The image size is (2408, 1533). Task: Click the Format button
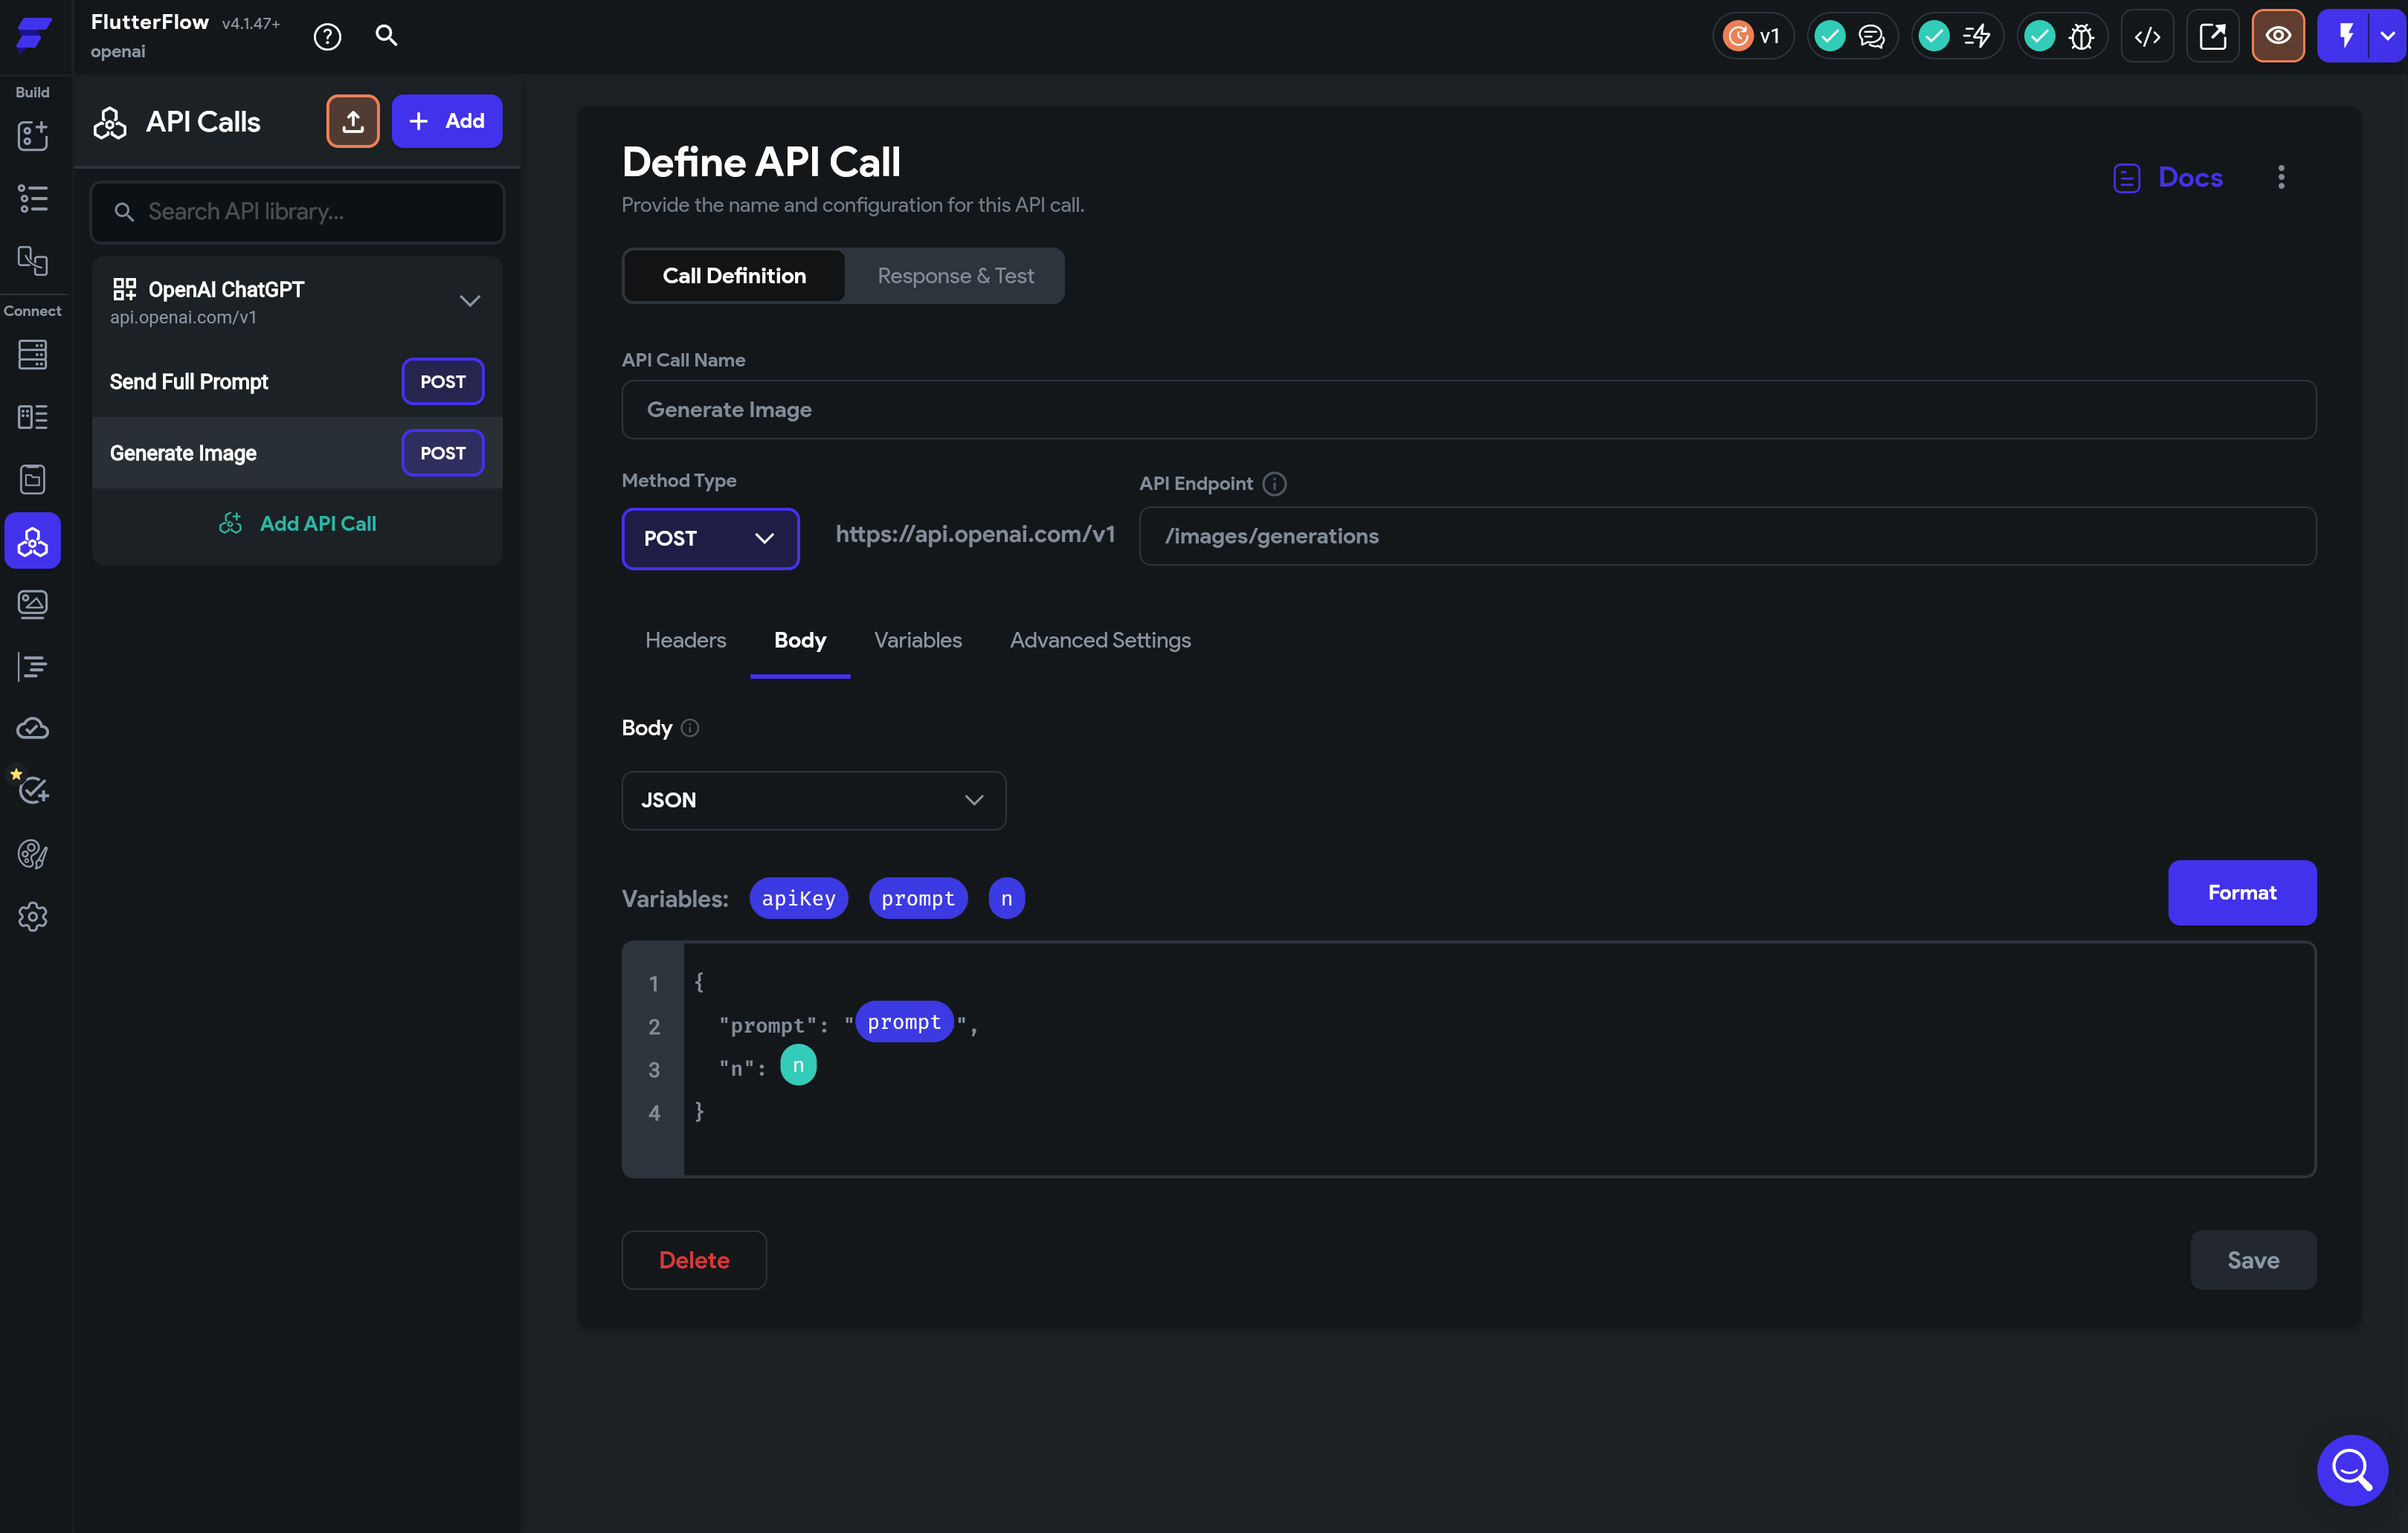pos(2241,892)
